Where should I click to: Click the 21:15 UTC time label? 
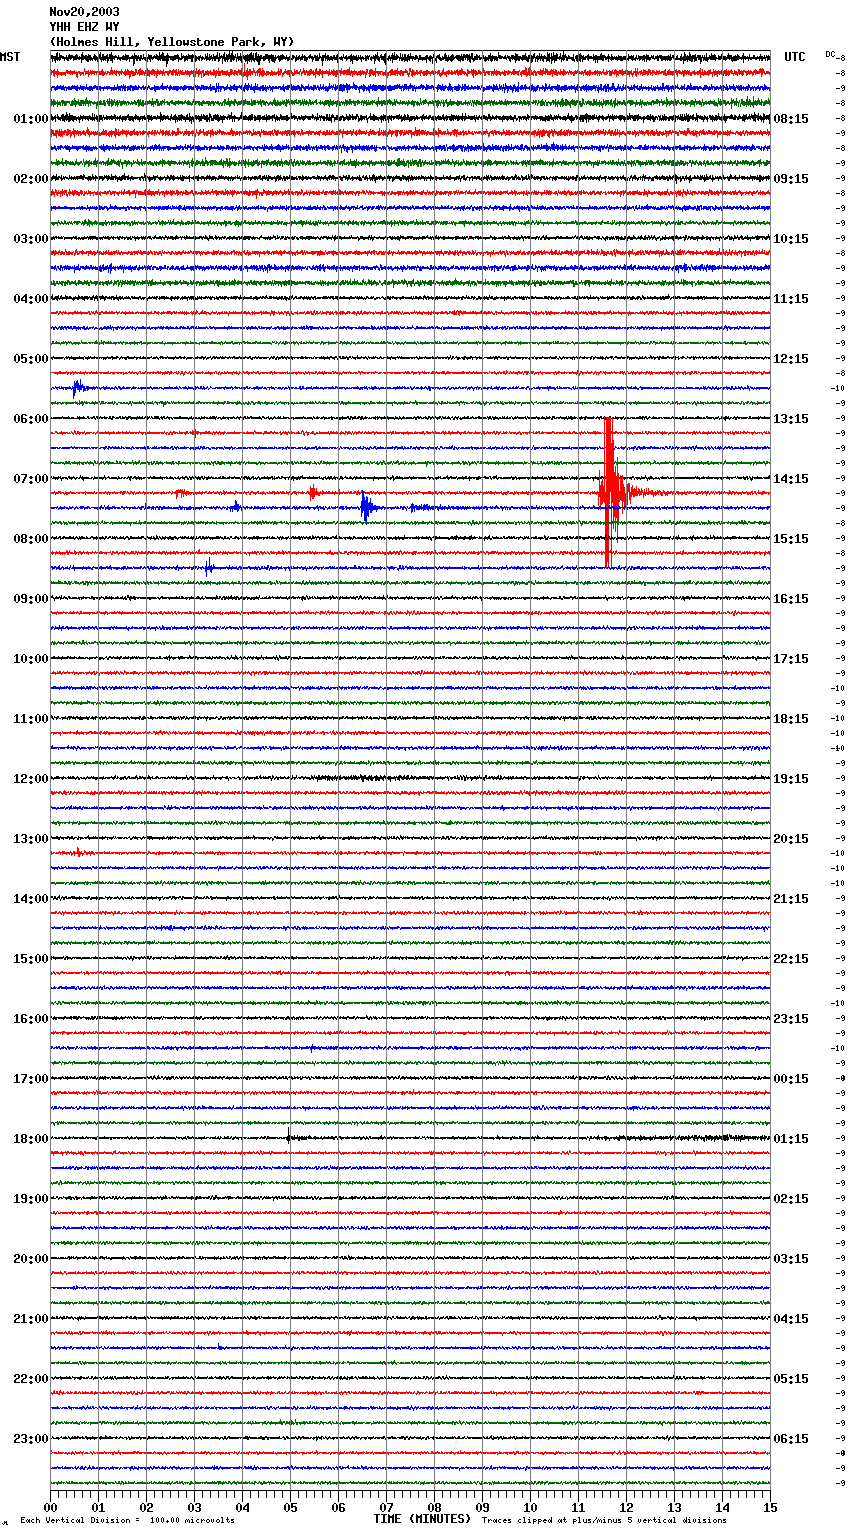click(791, 899)
